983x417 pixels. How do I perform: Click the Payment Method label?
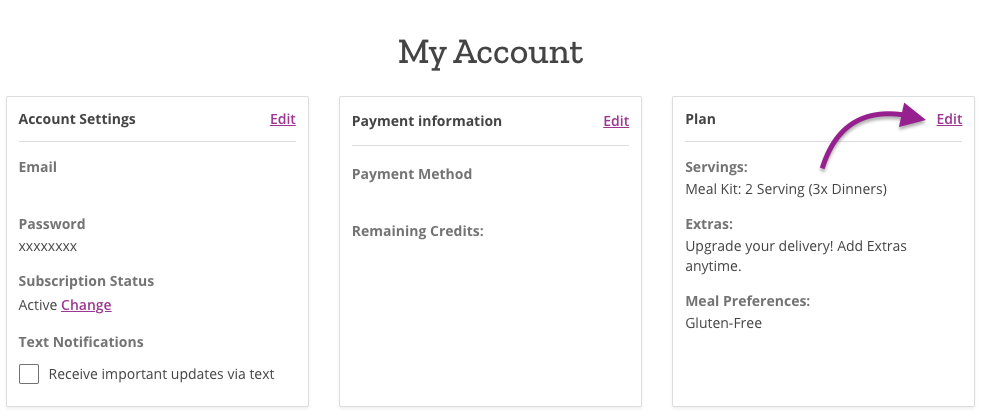(x=412, y=174)
